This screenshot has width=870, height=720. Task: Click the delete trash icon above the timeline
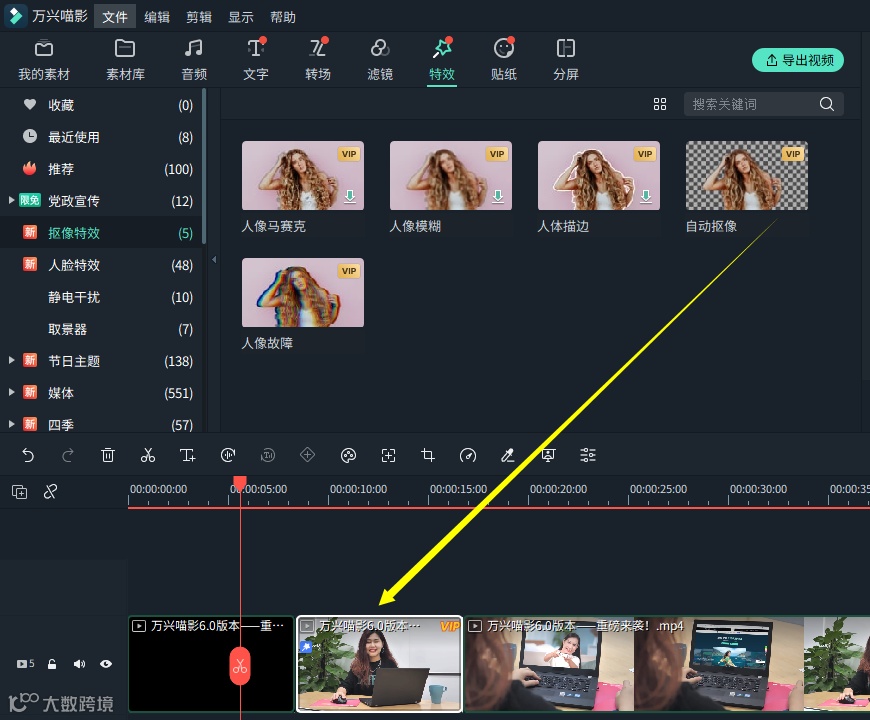pyautogui.click(x=108, y=455)
